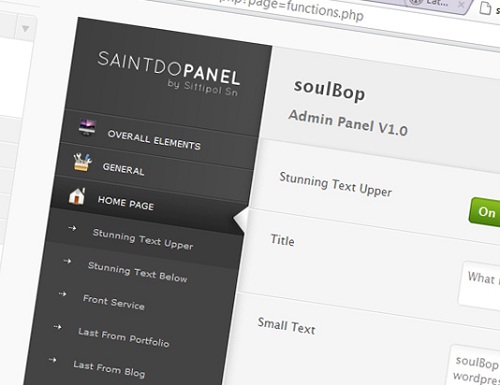Image resolution: width=500 pixels, height=385 pixels.
Task: Open the dropdown arrow in the left window
Action: (25, 29)
